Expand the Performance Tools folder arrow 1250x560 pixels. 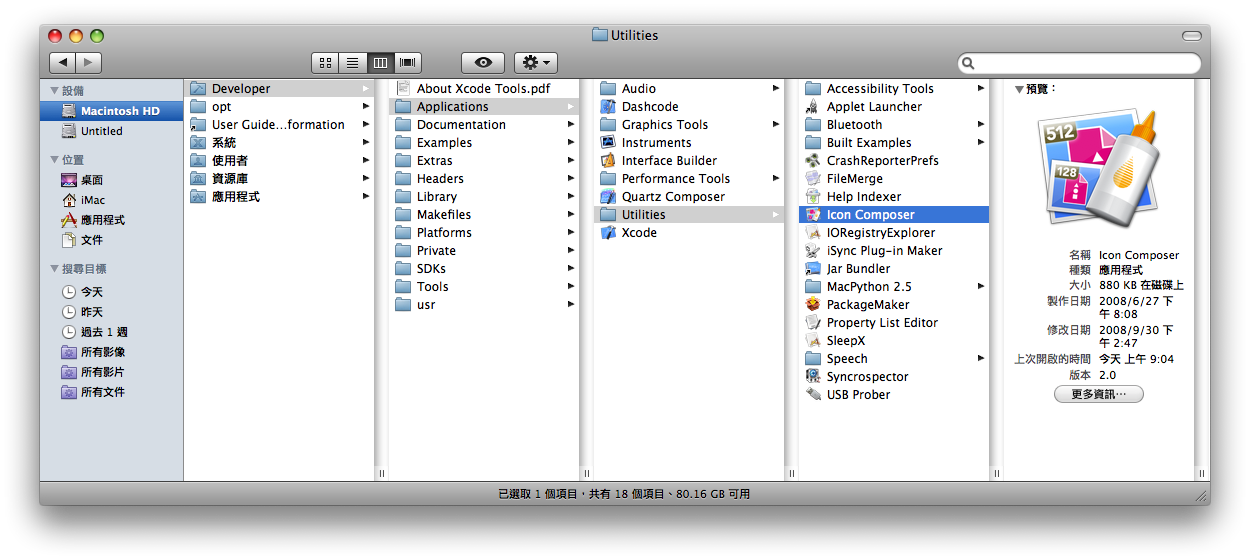coord(776,179)
